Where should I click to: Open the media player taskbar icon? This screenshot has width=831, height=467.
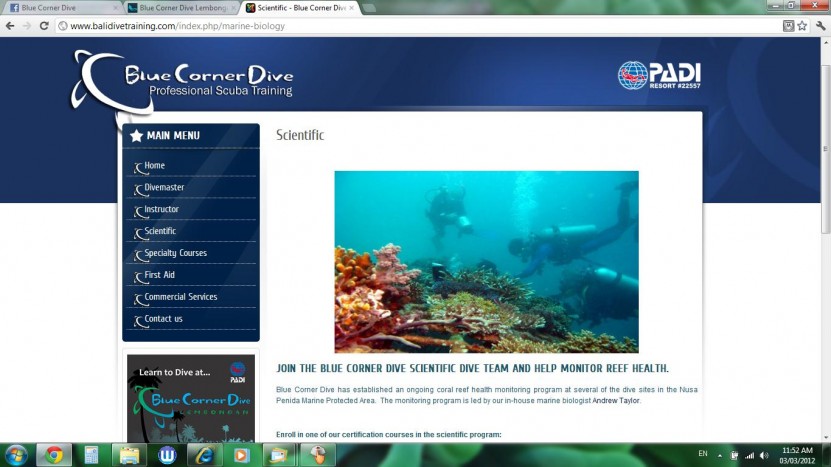click(x=242, y=455)
